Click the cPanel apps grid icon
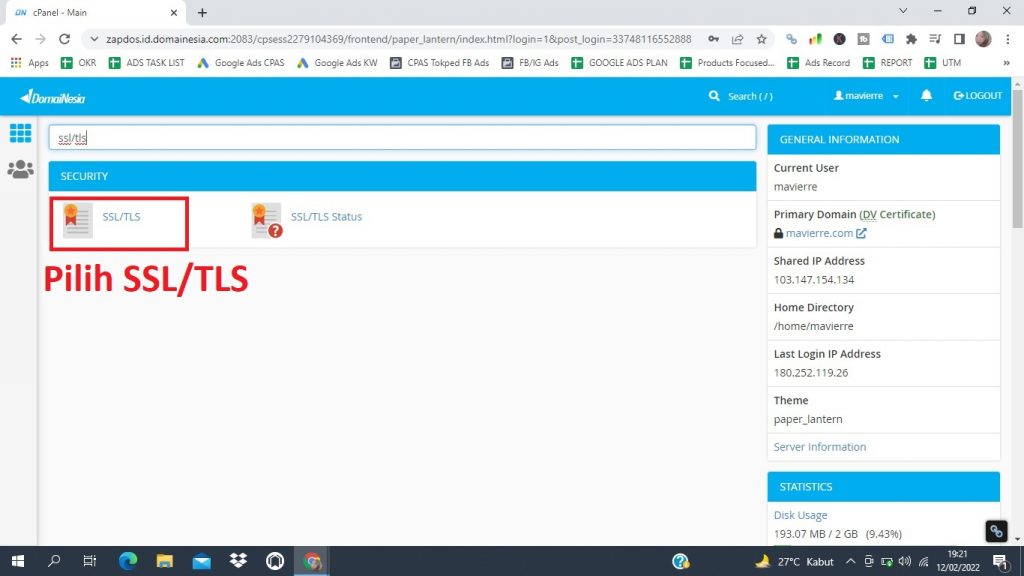The width and height of the screenshot is (1024, 576). [x=20, y=133]
